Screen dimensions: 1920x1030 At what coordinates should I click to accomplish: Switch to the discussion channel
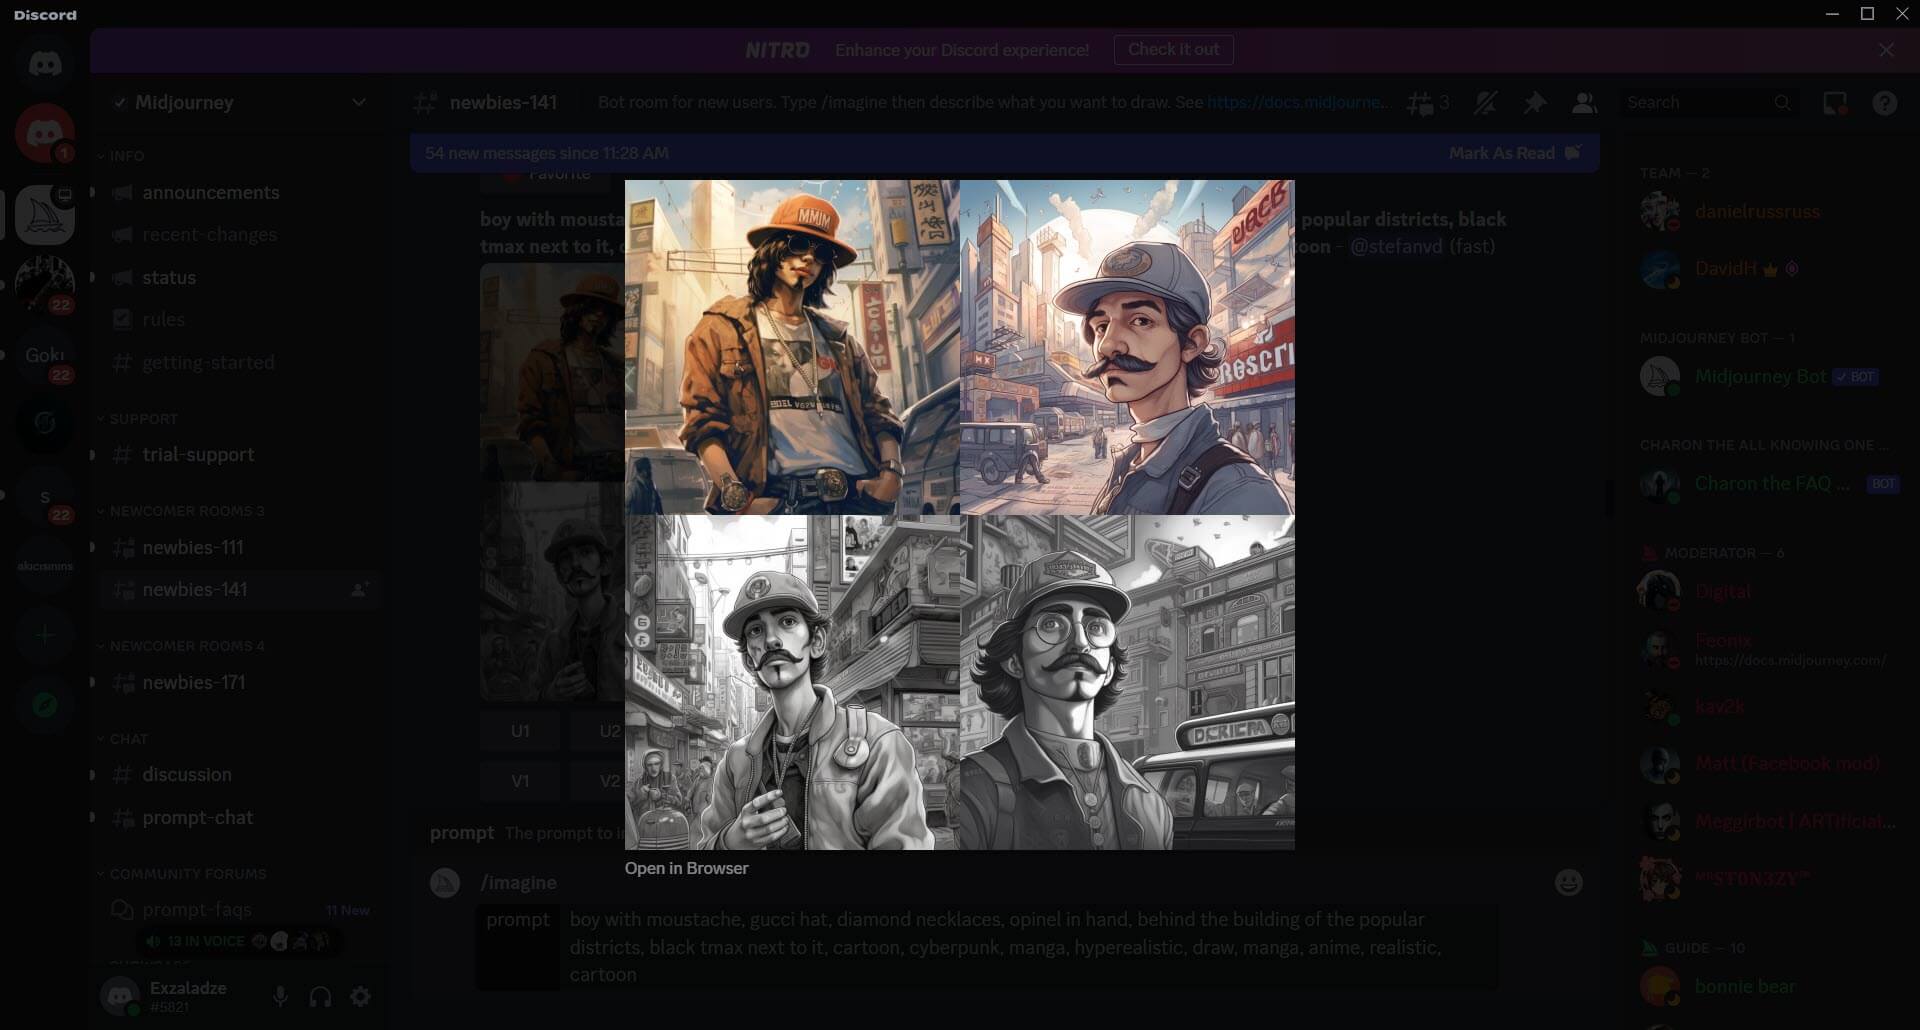click(x=187, y=774)
